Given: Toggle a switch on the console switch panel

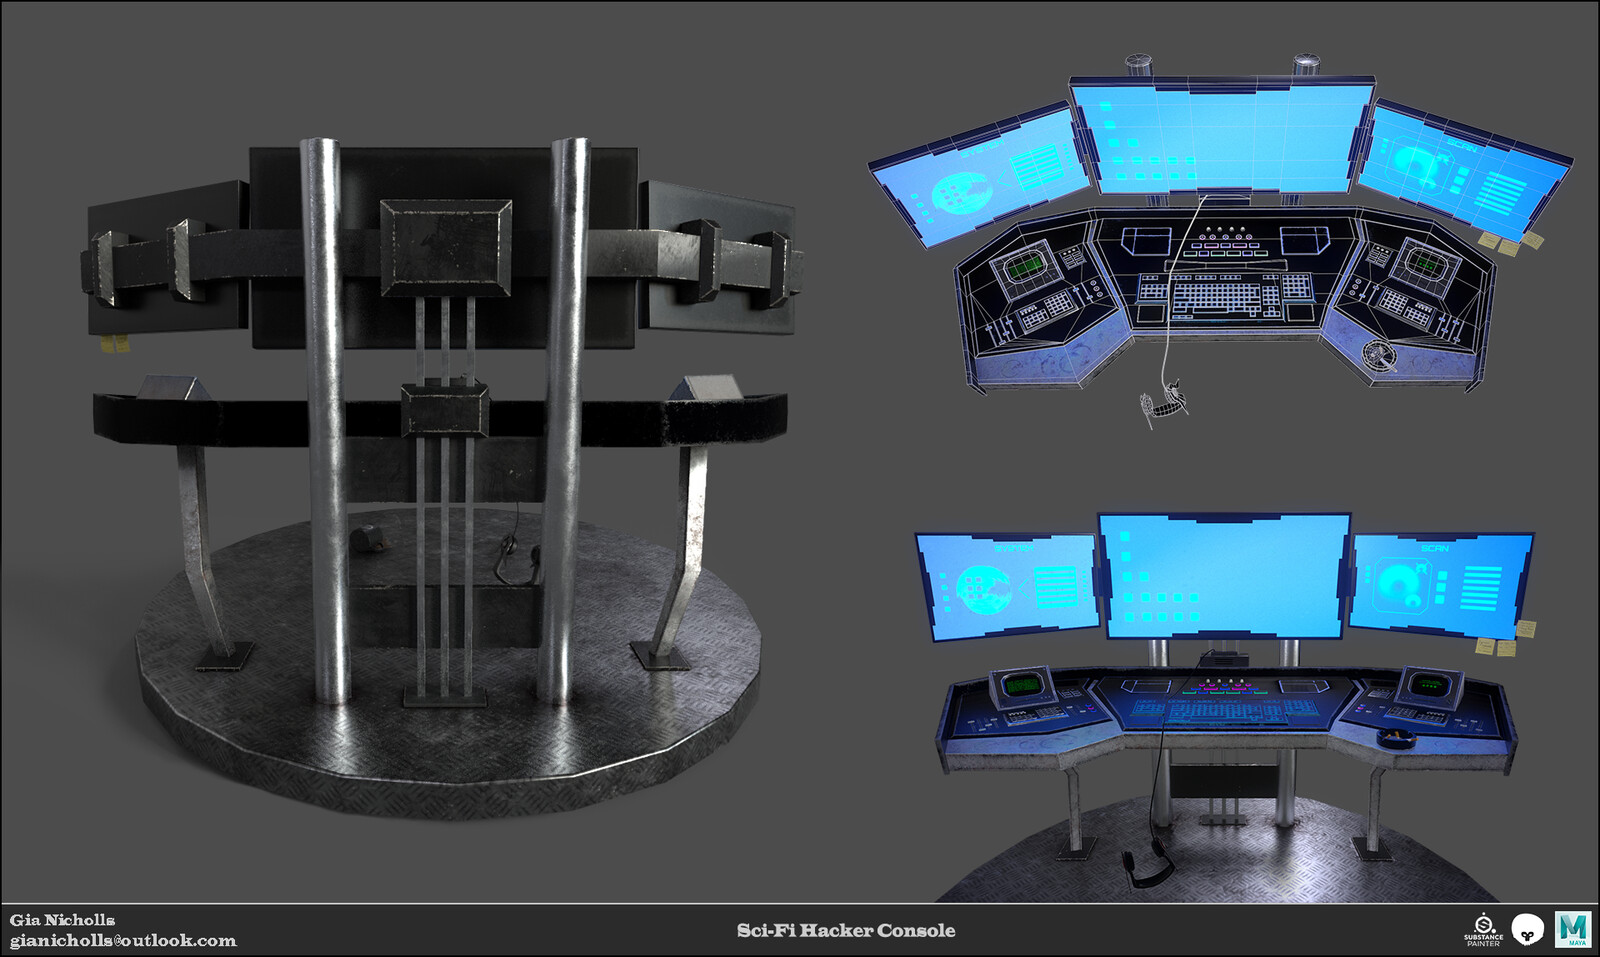Looking at the screenshot, I should click(x=1225, y=684).
